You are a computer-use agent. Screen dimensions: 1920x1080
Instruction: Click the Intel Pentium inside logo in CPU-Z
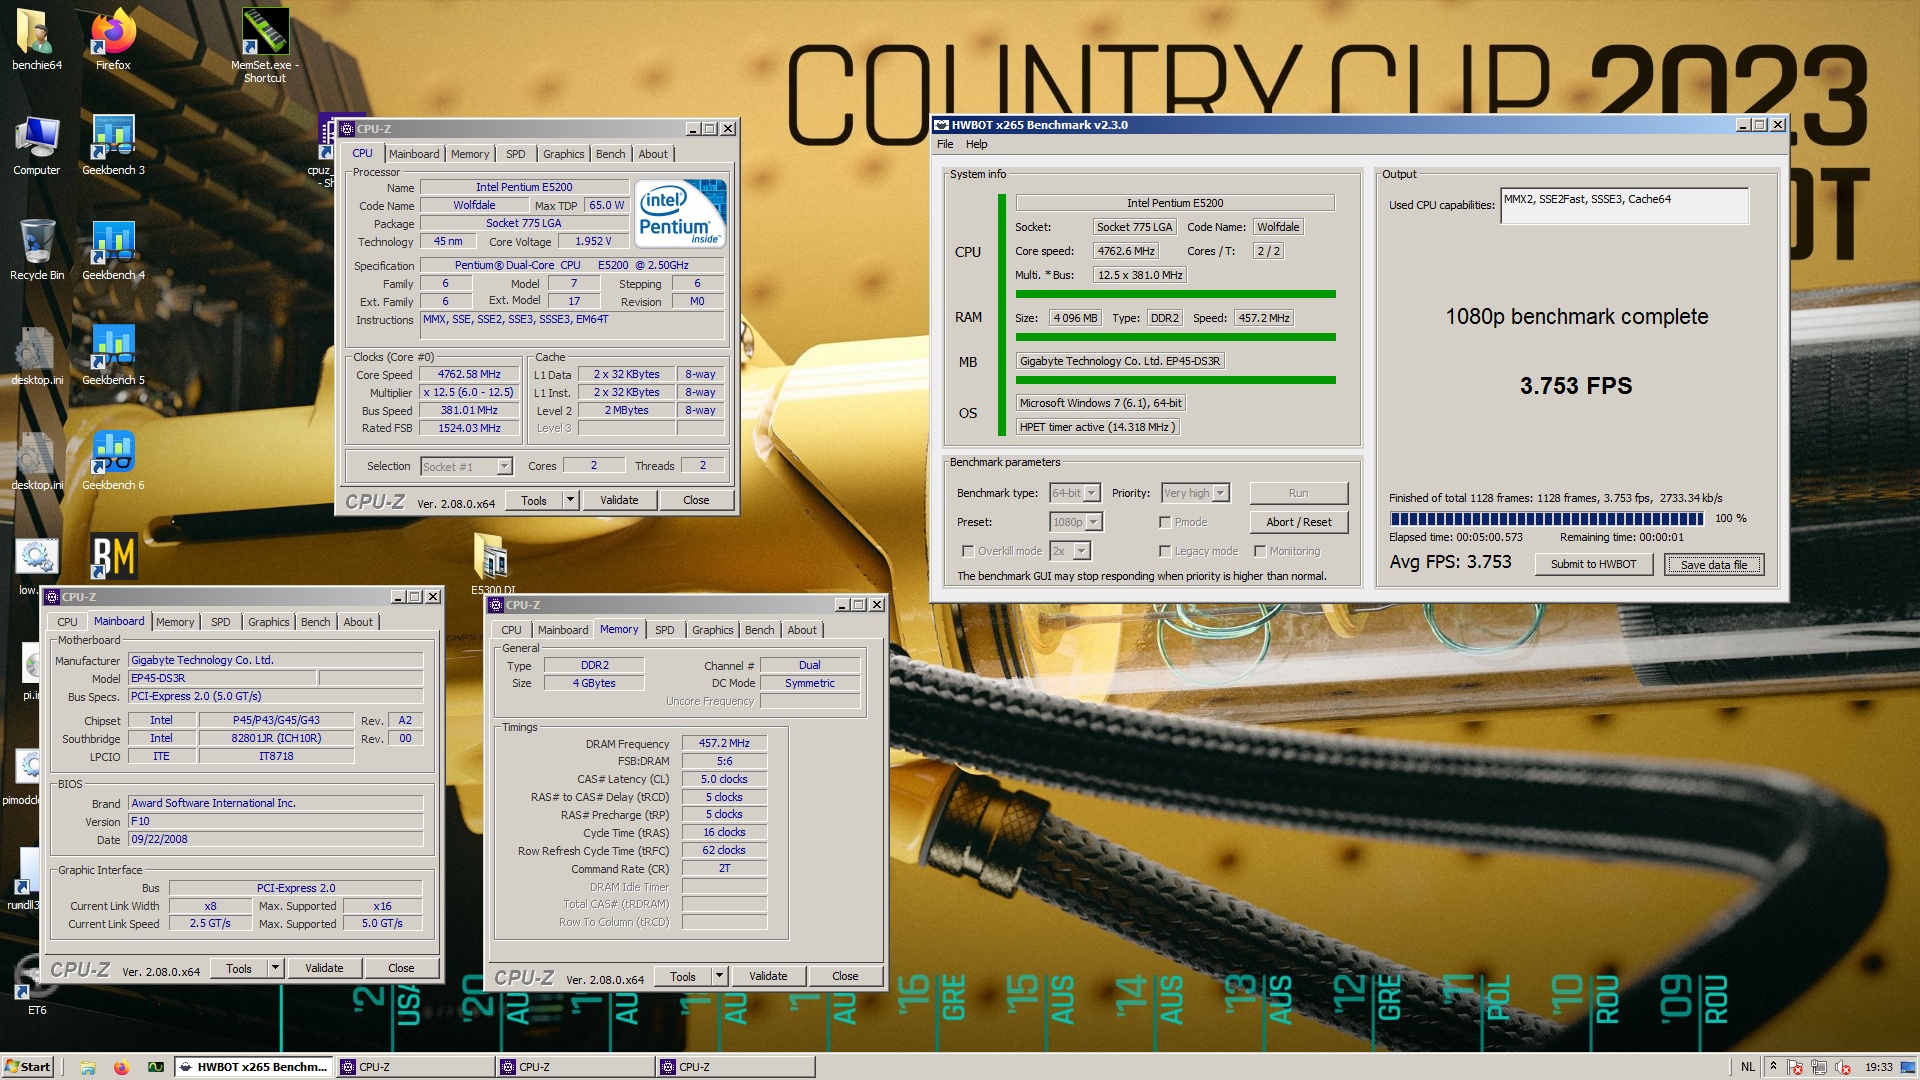pos(680,213)
